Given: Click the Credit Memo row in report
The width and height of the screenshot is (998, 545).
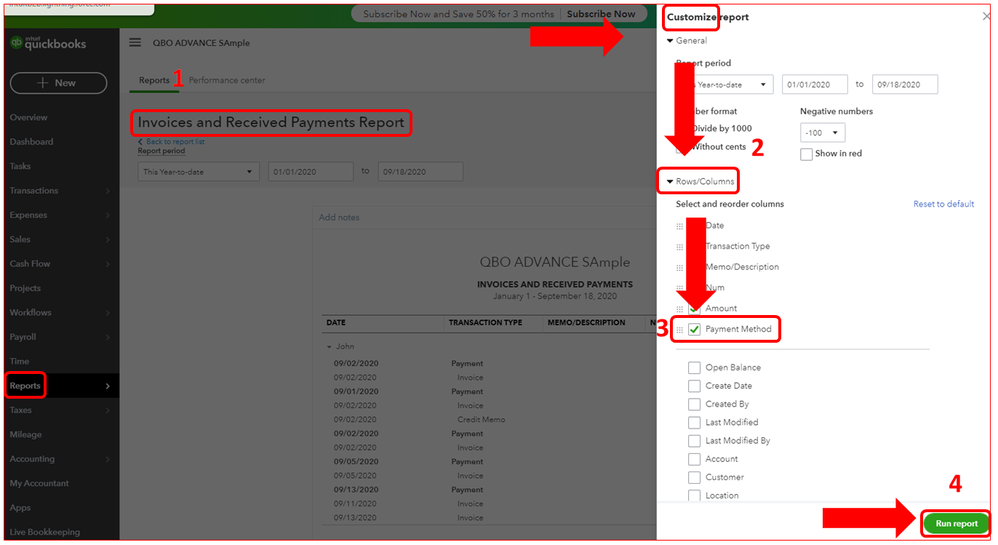Looking at the screenshot, I should [481, 420].
